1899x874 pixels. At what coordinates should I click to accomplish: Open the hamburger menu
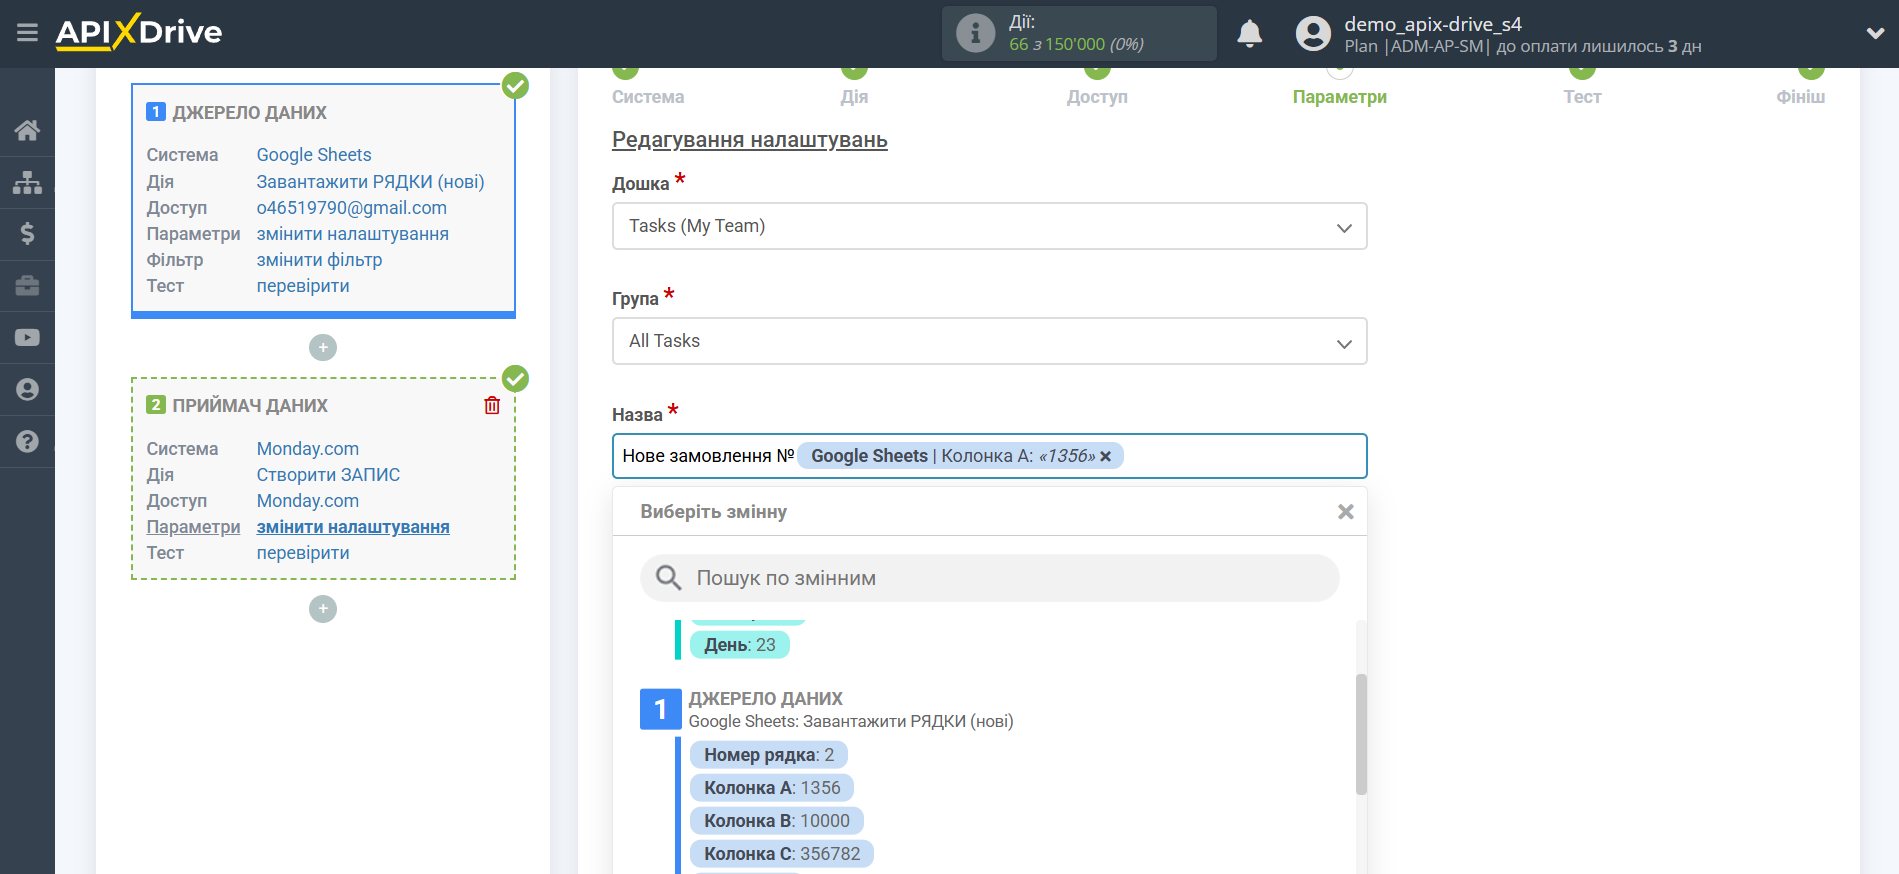pos(27,33)
